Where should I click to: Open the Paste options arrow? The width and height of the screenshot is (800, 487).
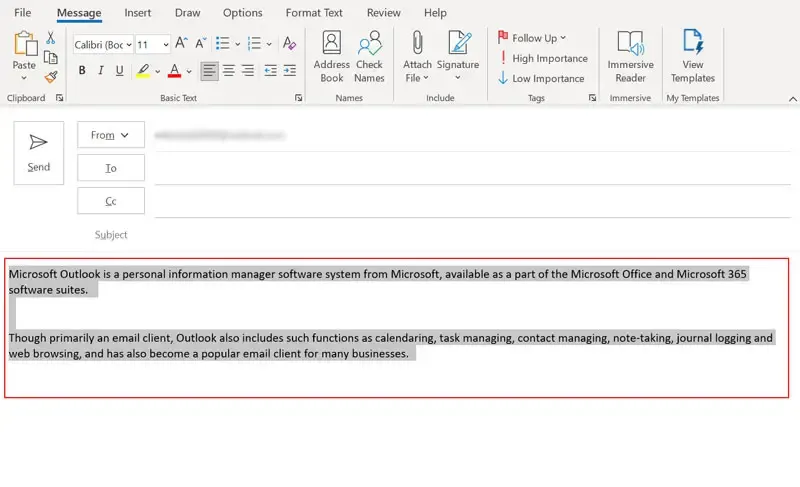point(24,78)
